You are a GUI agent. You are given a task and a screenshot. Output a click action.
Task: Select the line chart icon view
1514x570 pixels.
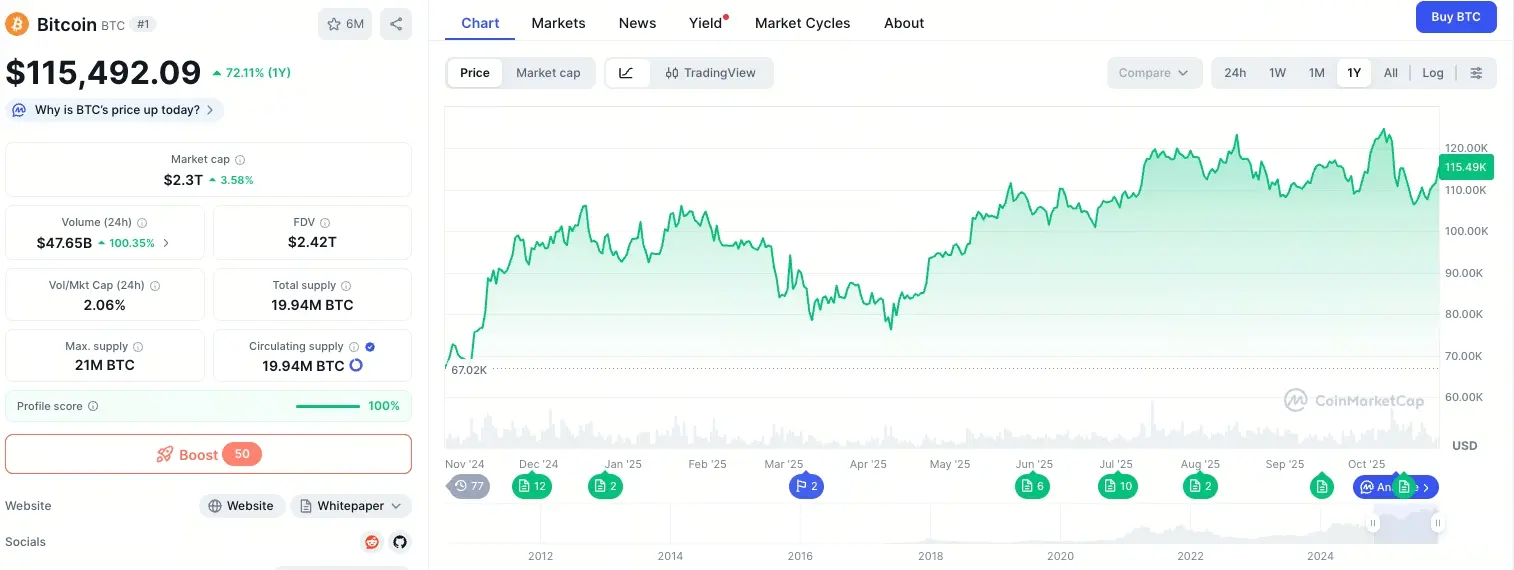pos(627,73)
